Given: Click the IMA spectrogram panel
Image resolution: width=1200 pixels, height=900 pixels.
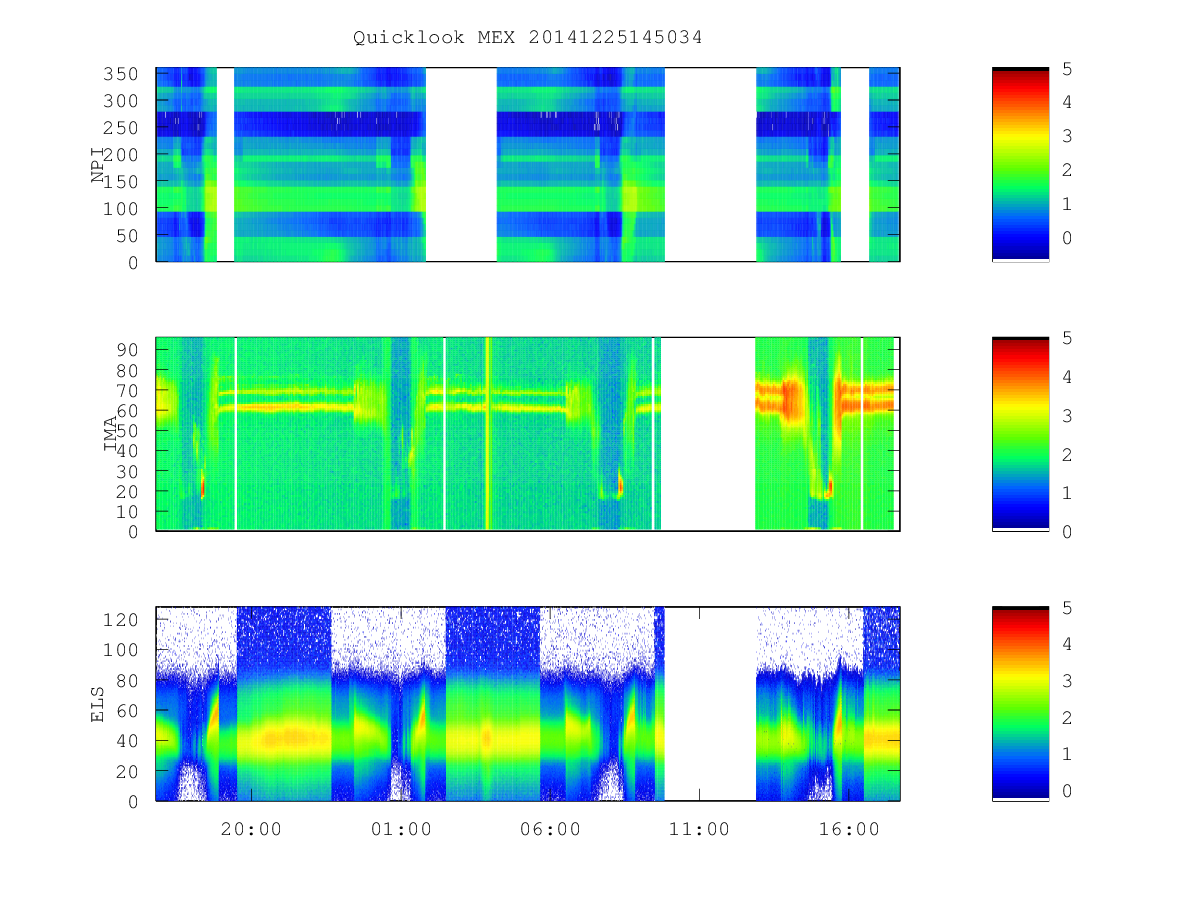Looking at the screenshot, I should tap(528, 434).
